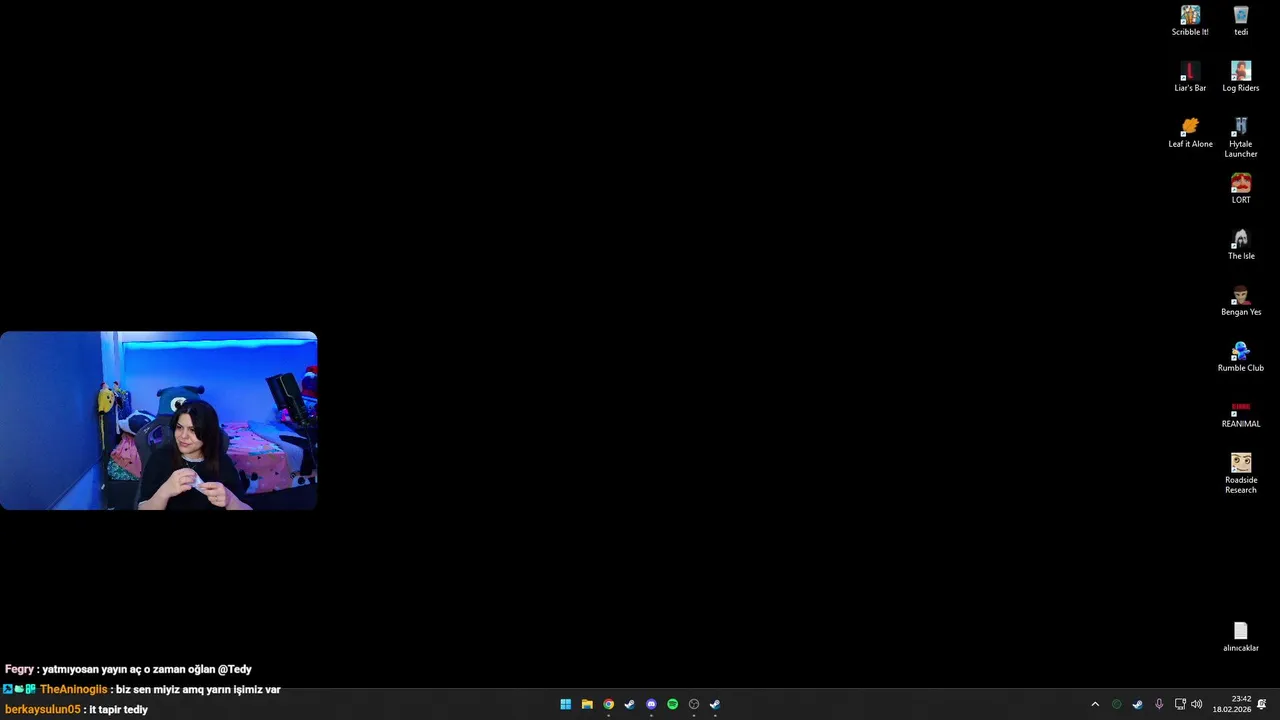
Task: Open the tedi recycle bin icon
Action: 1241,21
